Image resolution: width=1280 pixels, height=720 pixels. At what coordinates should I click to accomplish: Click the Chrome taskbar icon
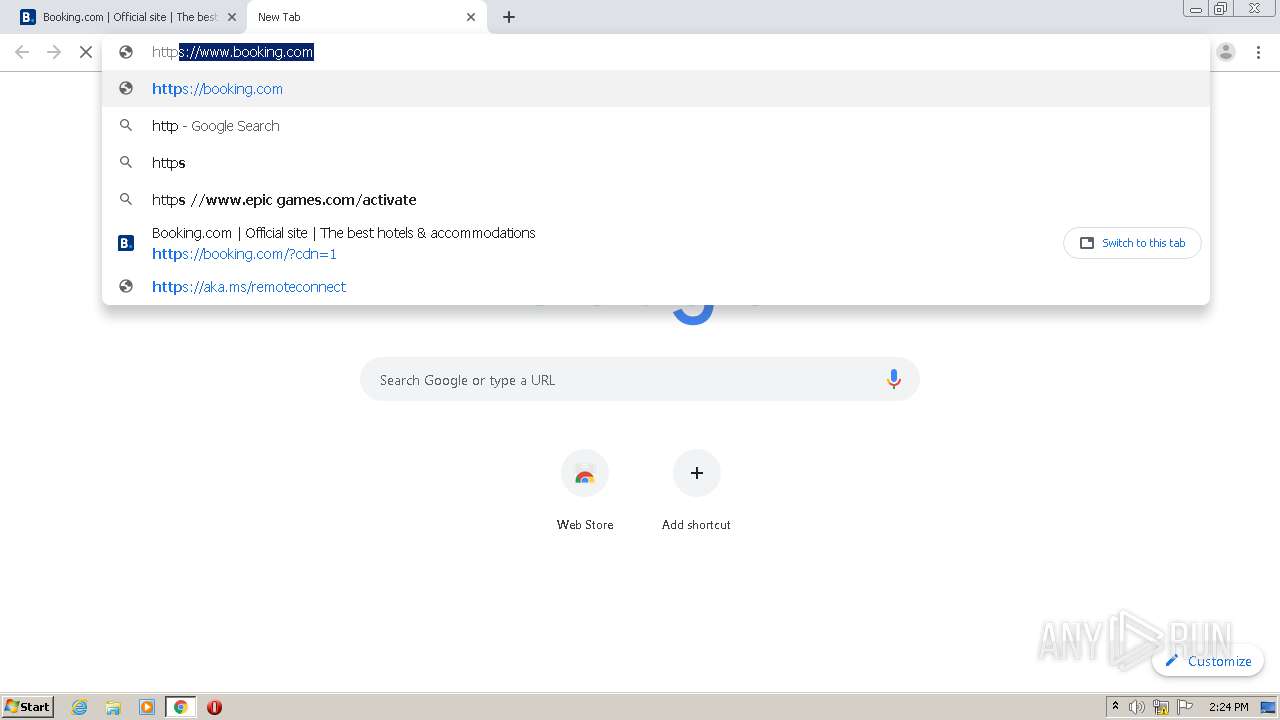point(181,707)
